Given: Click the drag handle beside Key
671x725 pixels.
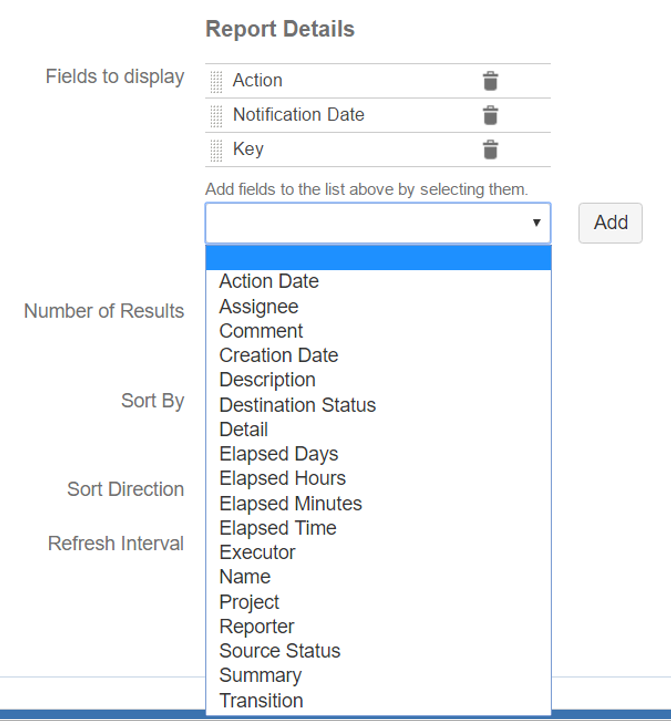Looking at the screenshot, I should point(216,150).
